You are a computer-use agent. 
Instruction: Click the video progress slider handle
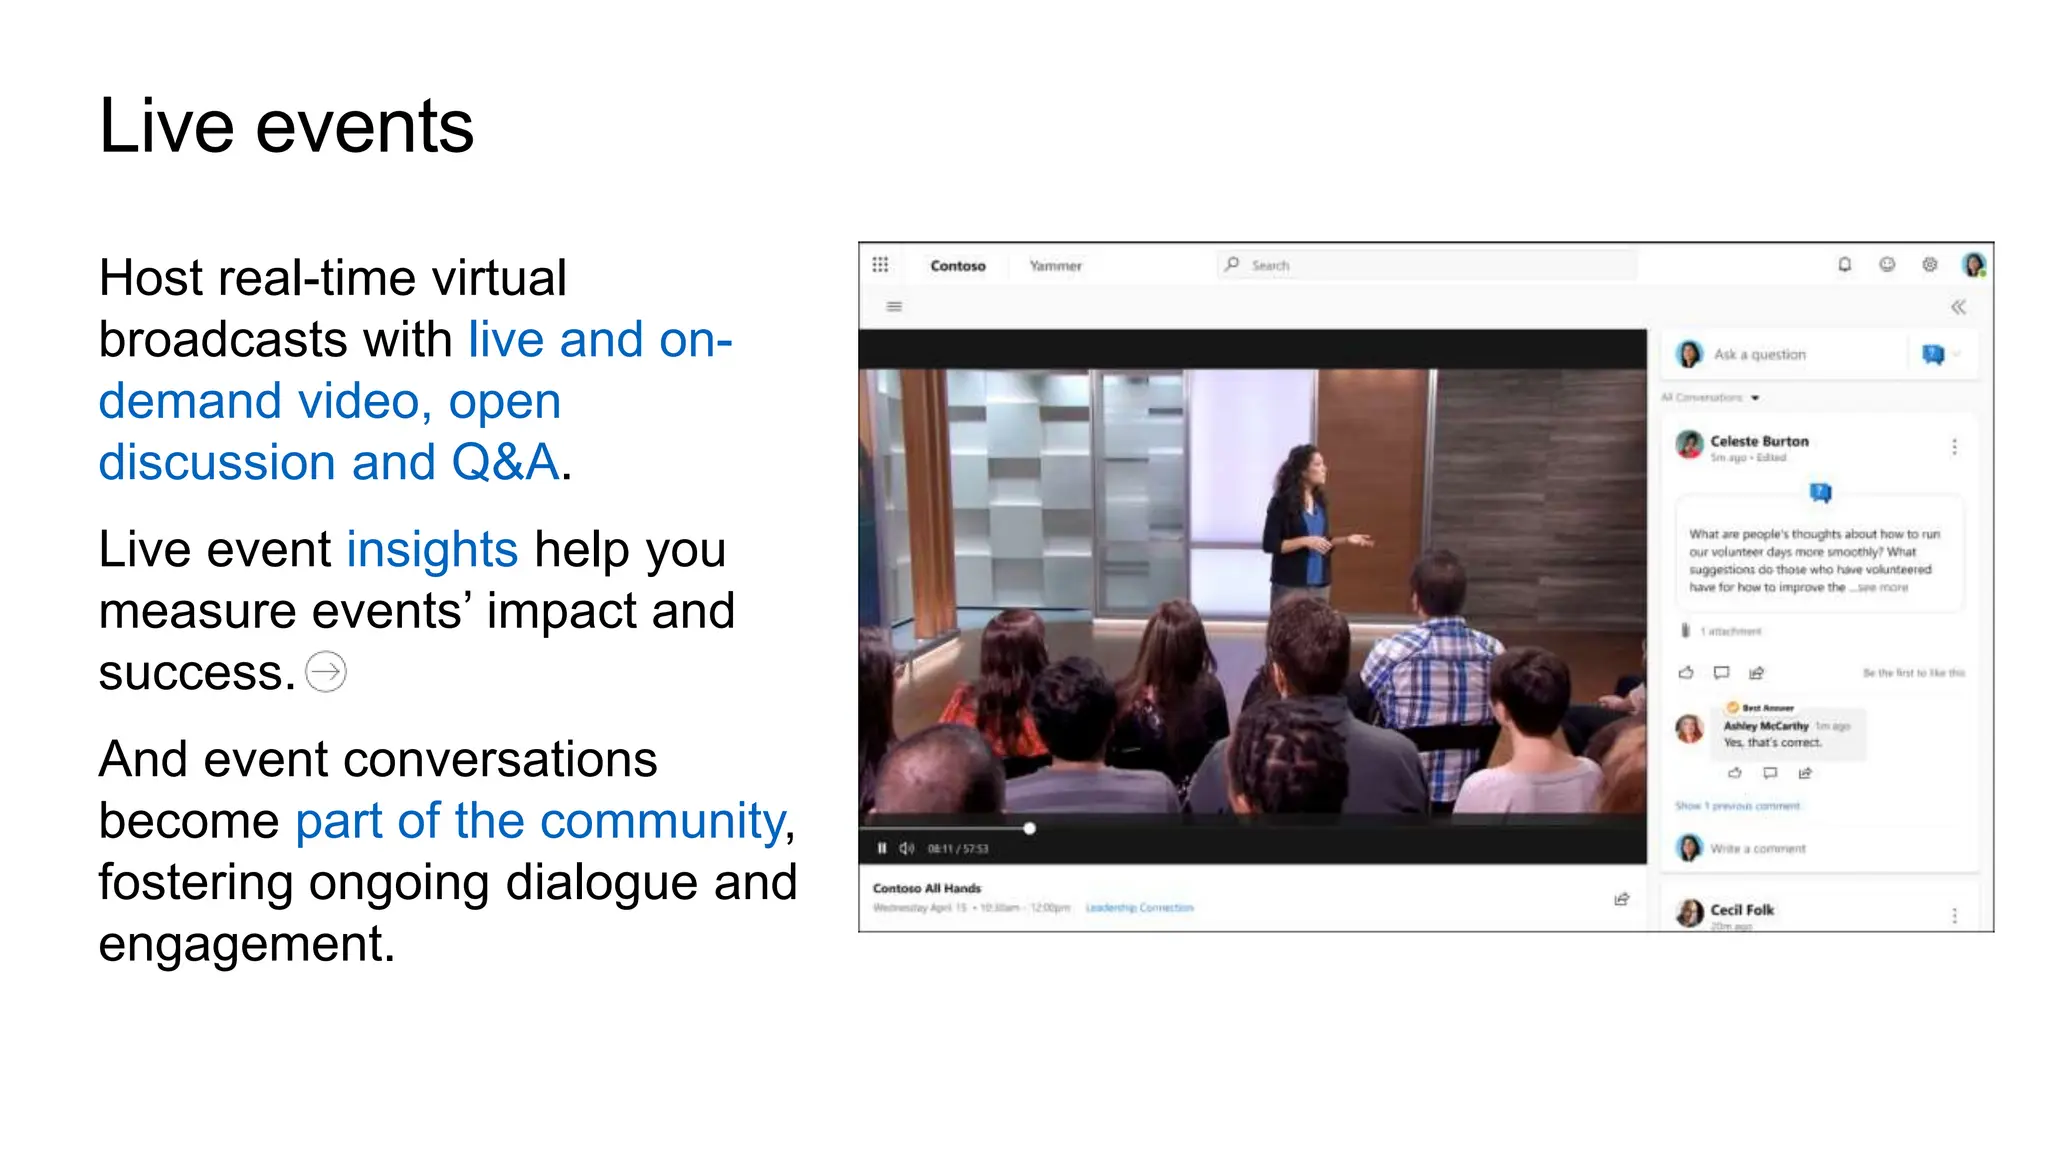(1029, 828)
